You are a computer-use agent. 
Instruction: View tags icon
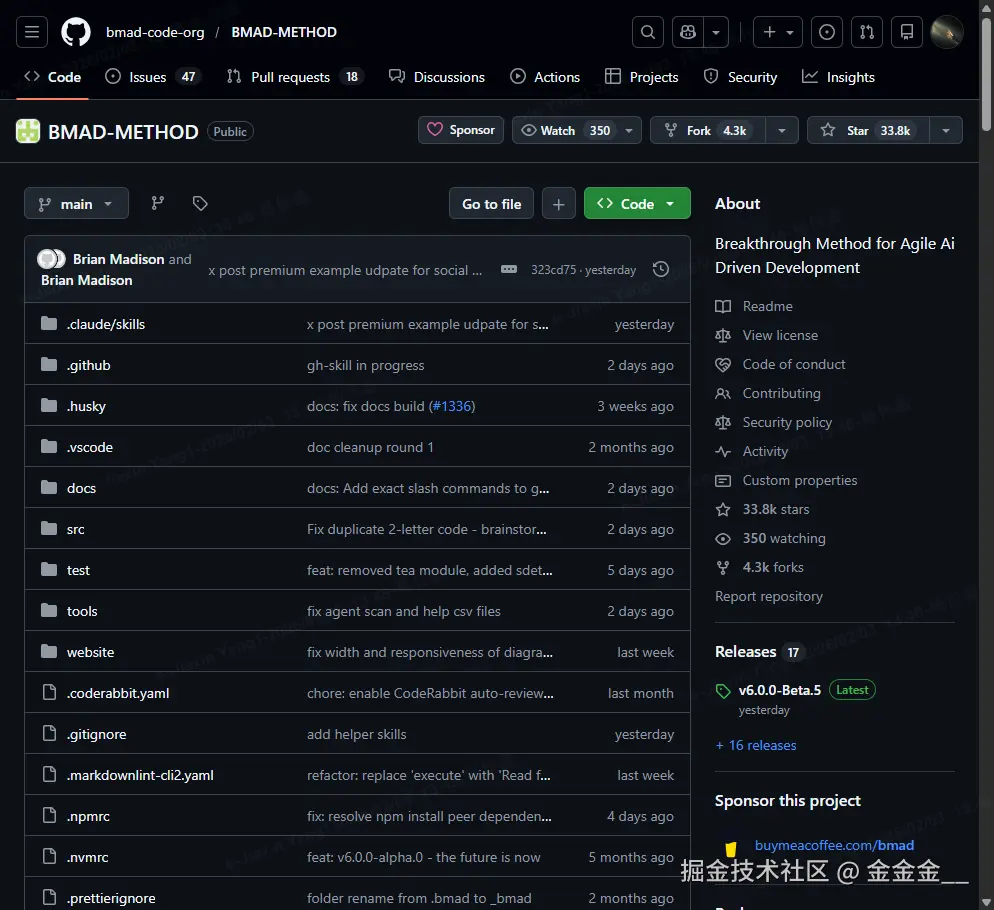click(200, 203)
